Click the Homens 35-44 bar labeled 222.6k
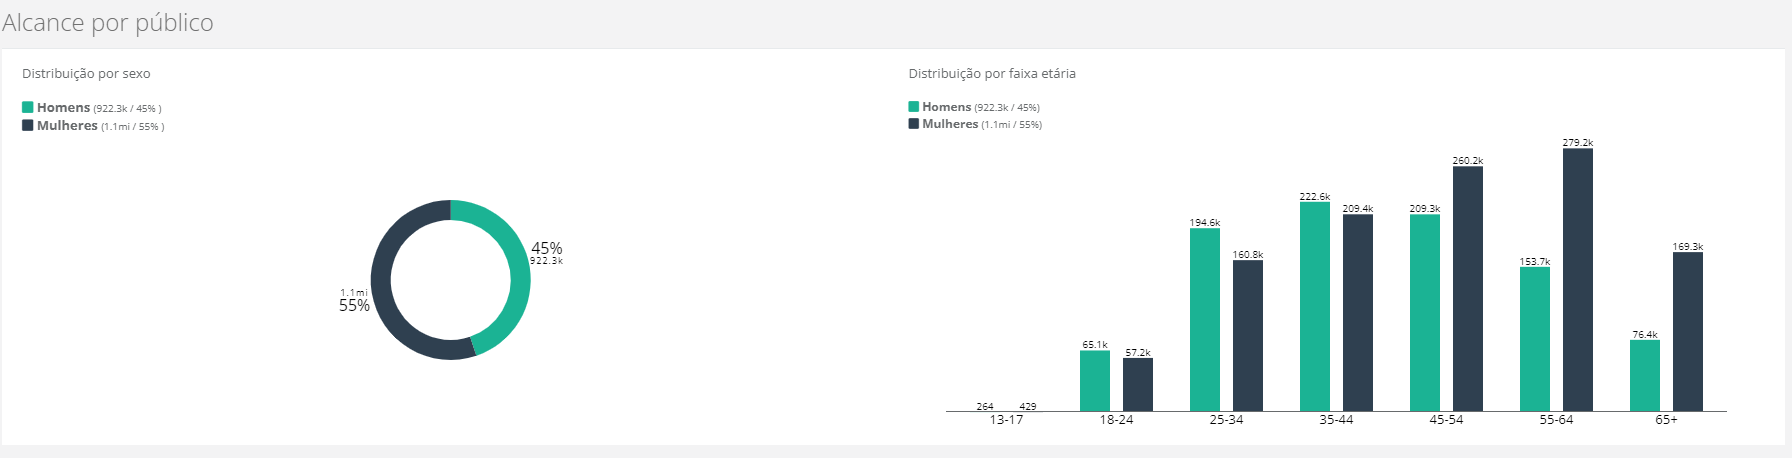 point(1315,306)
